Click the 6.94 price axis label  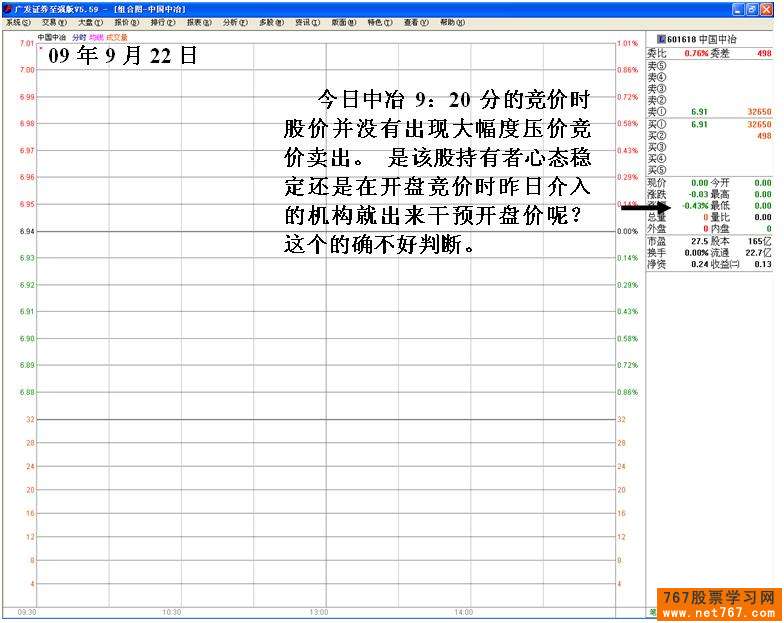27,232
